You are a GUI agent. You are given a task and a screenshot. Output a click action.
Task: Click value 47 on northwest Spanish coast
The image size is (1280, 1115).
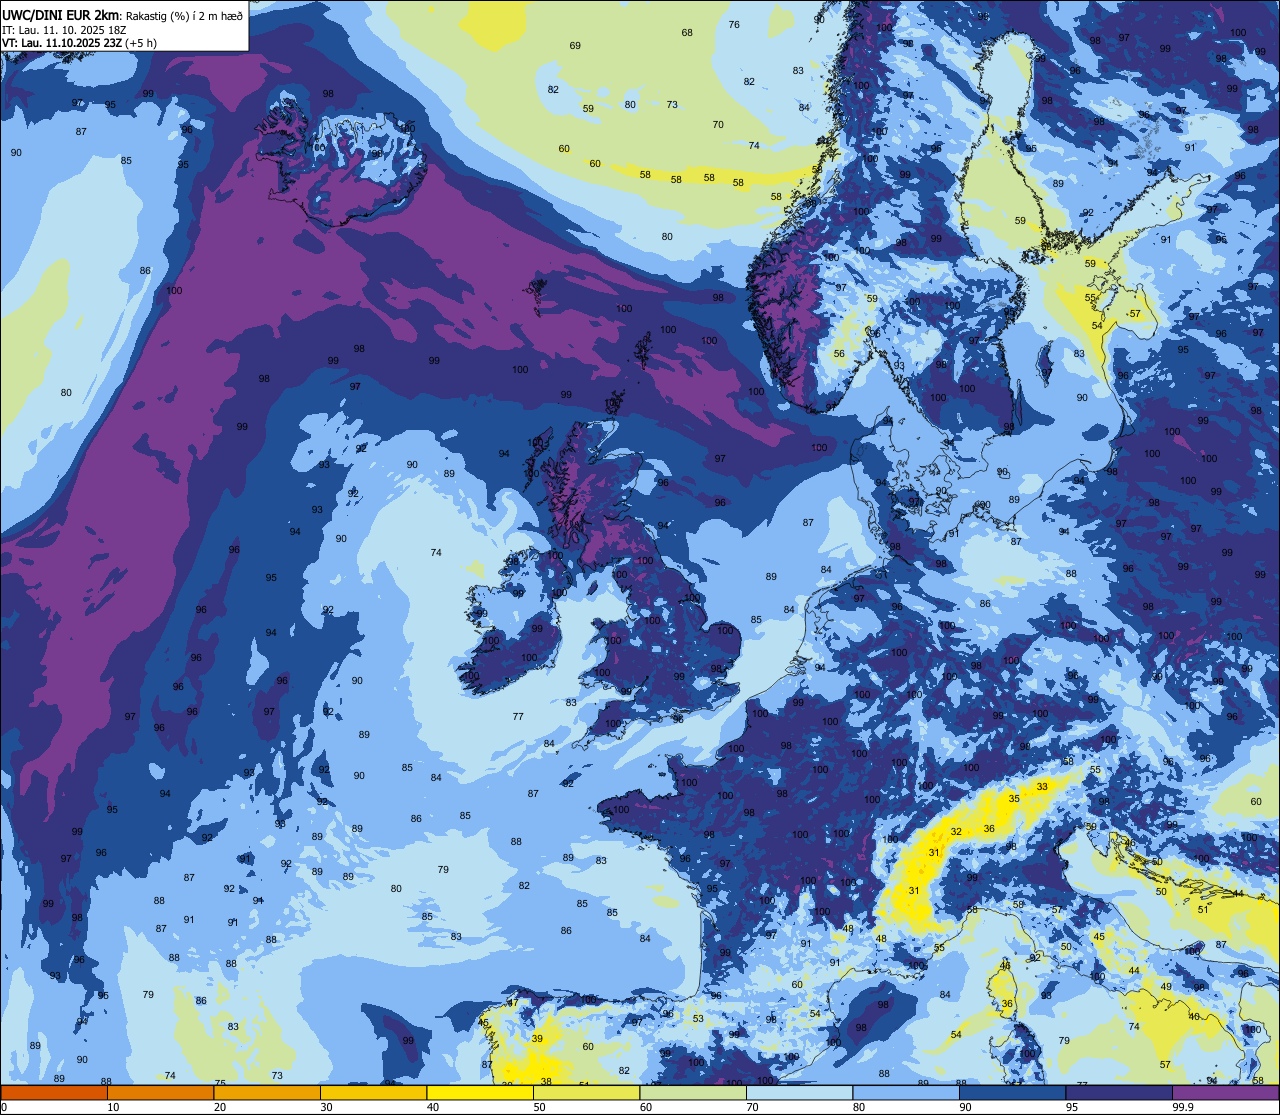(512, 1003)
